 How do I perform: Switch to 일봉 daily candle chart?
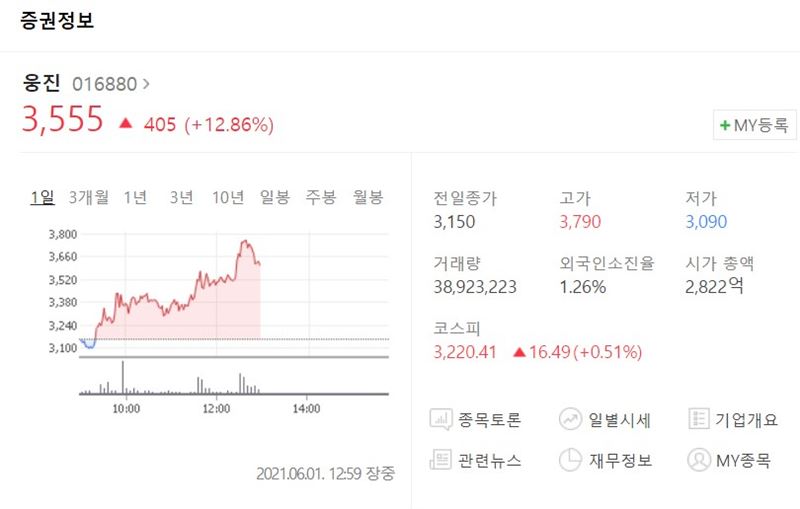pos(275,197)
